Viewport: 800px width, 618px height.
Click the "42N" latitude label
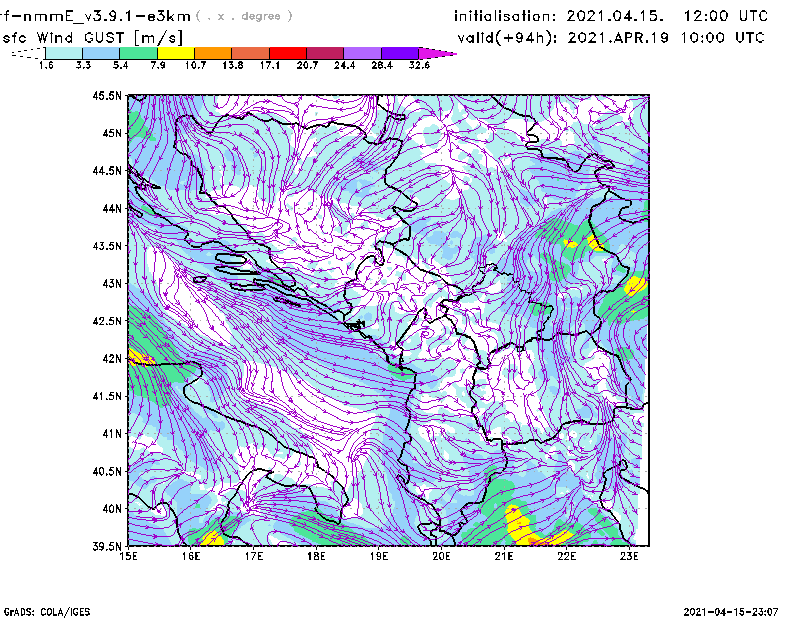pyautogui.click(x=112, y=359)
